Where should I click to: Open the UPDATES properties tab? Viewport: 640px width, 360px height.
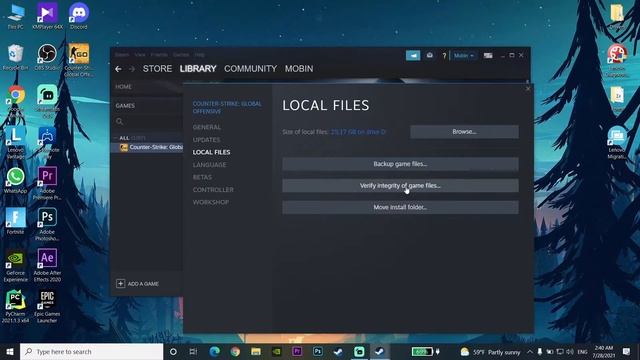[206, 140]
